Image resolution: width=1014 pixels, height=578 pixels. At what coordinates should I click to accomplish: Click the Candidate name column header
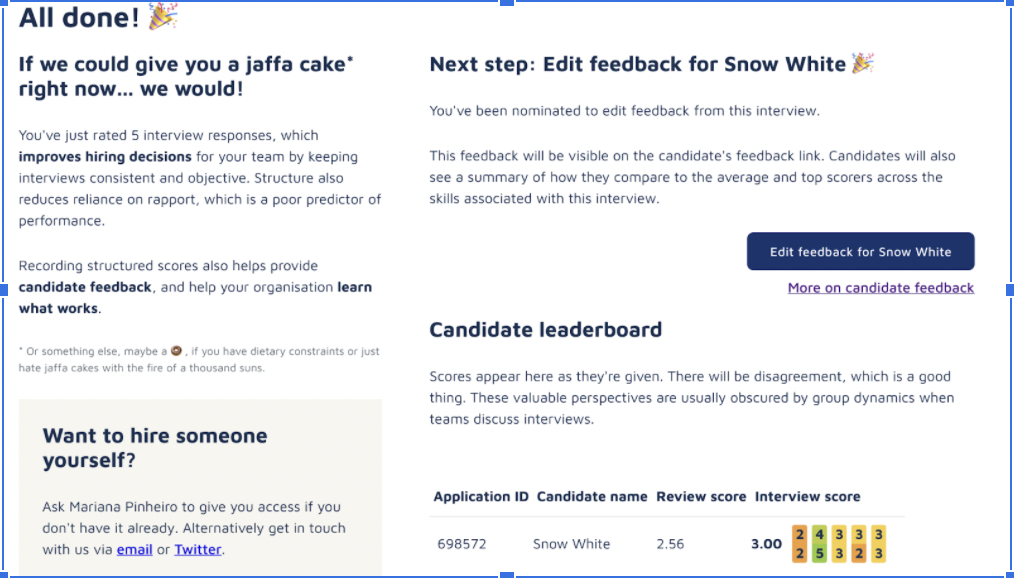(x=592, y=497)
